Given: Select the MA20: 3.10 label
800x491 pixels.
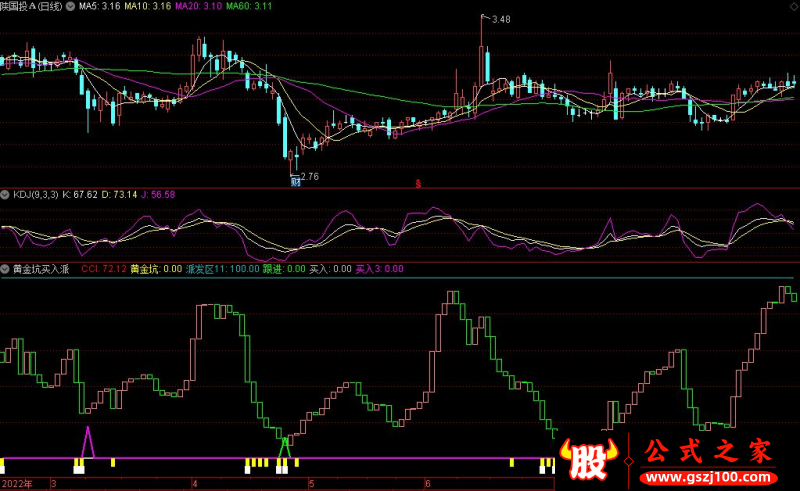Looking at the screenshot, I should [198, 6].
